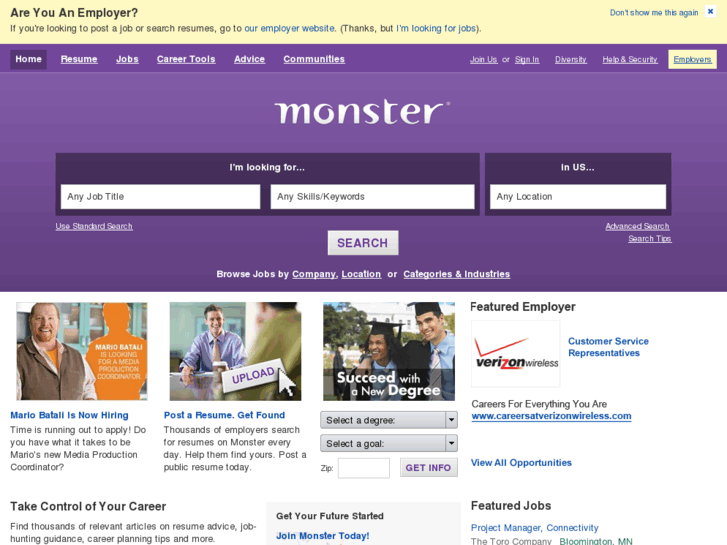727x545 pixels.
Task: Click the Featured Jobs heading
Action: coord(511,506)
